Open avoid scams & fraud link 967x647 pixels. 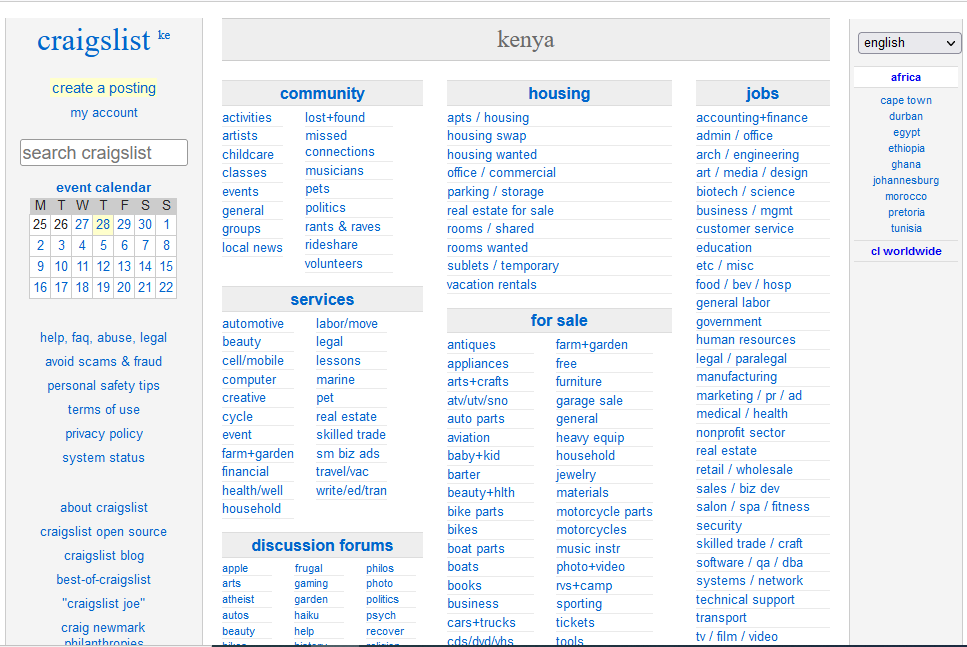pyautogui.click(x=104, y=362)
